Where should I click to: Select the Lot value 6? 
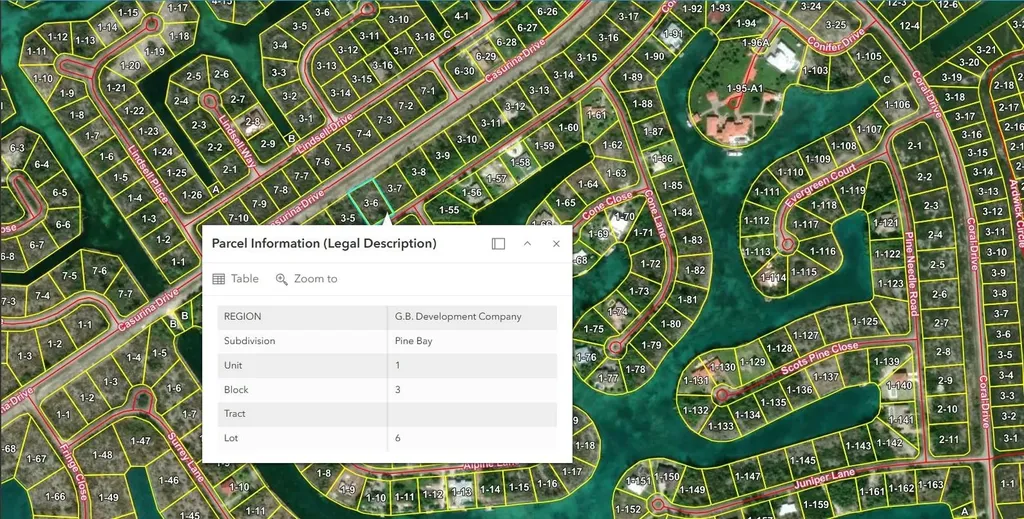(398, 438)
